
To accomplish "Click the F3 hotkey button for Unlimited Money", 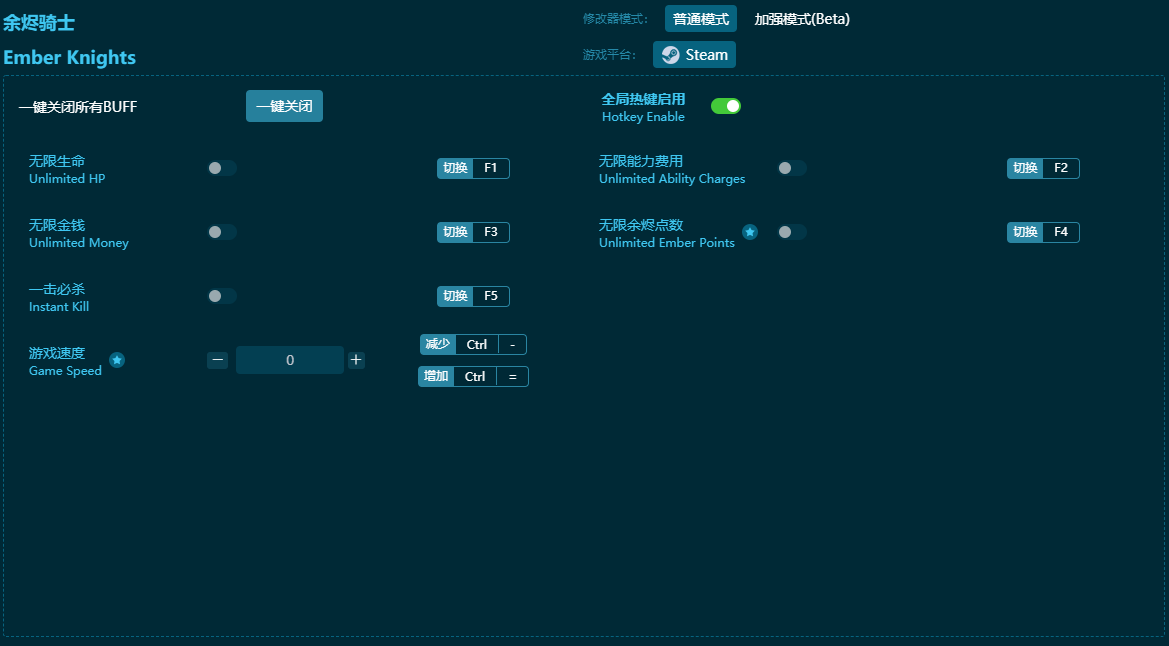I will [x=490, y=232].
